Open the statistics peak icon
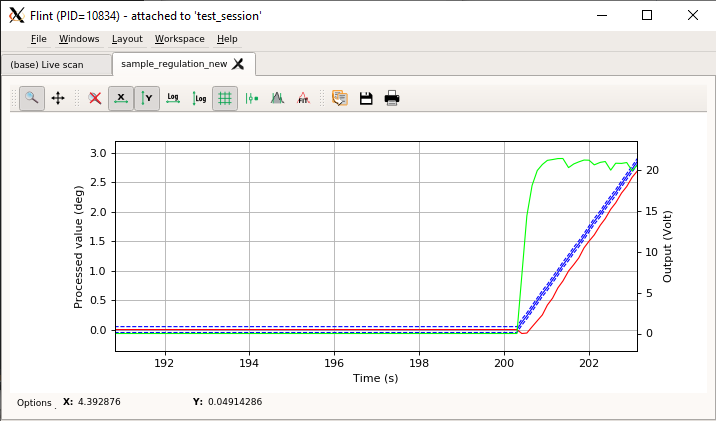This screenshot has width=717, height=422. point(277,98)
